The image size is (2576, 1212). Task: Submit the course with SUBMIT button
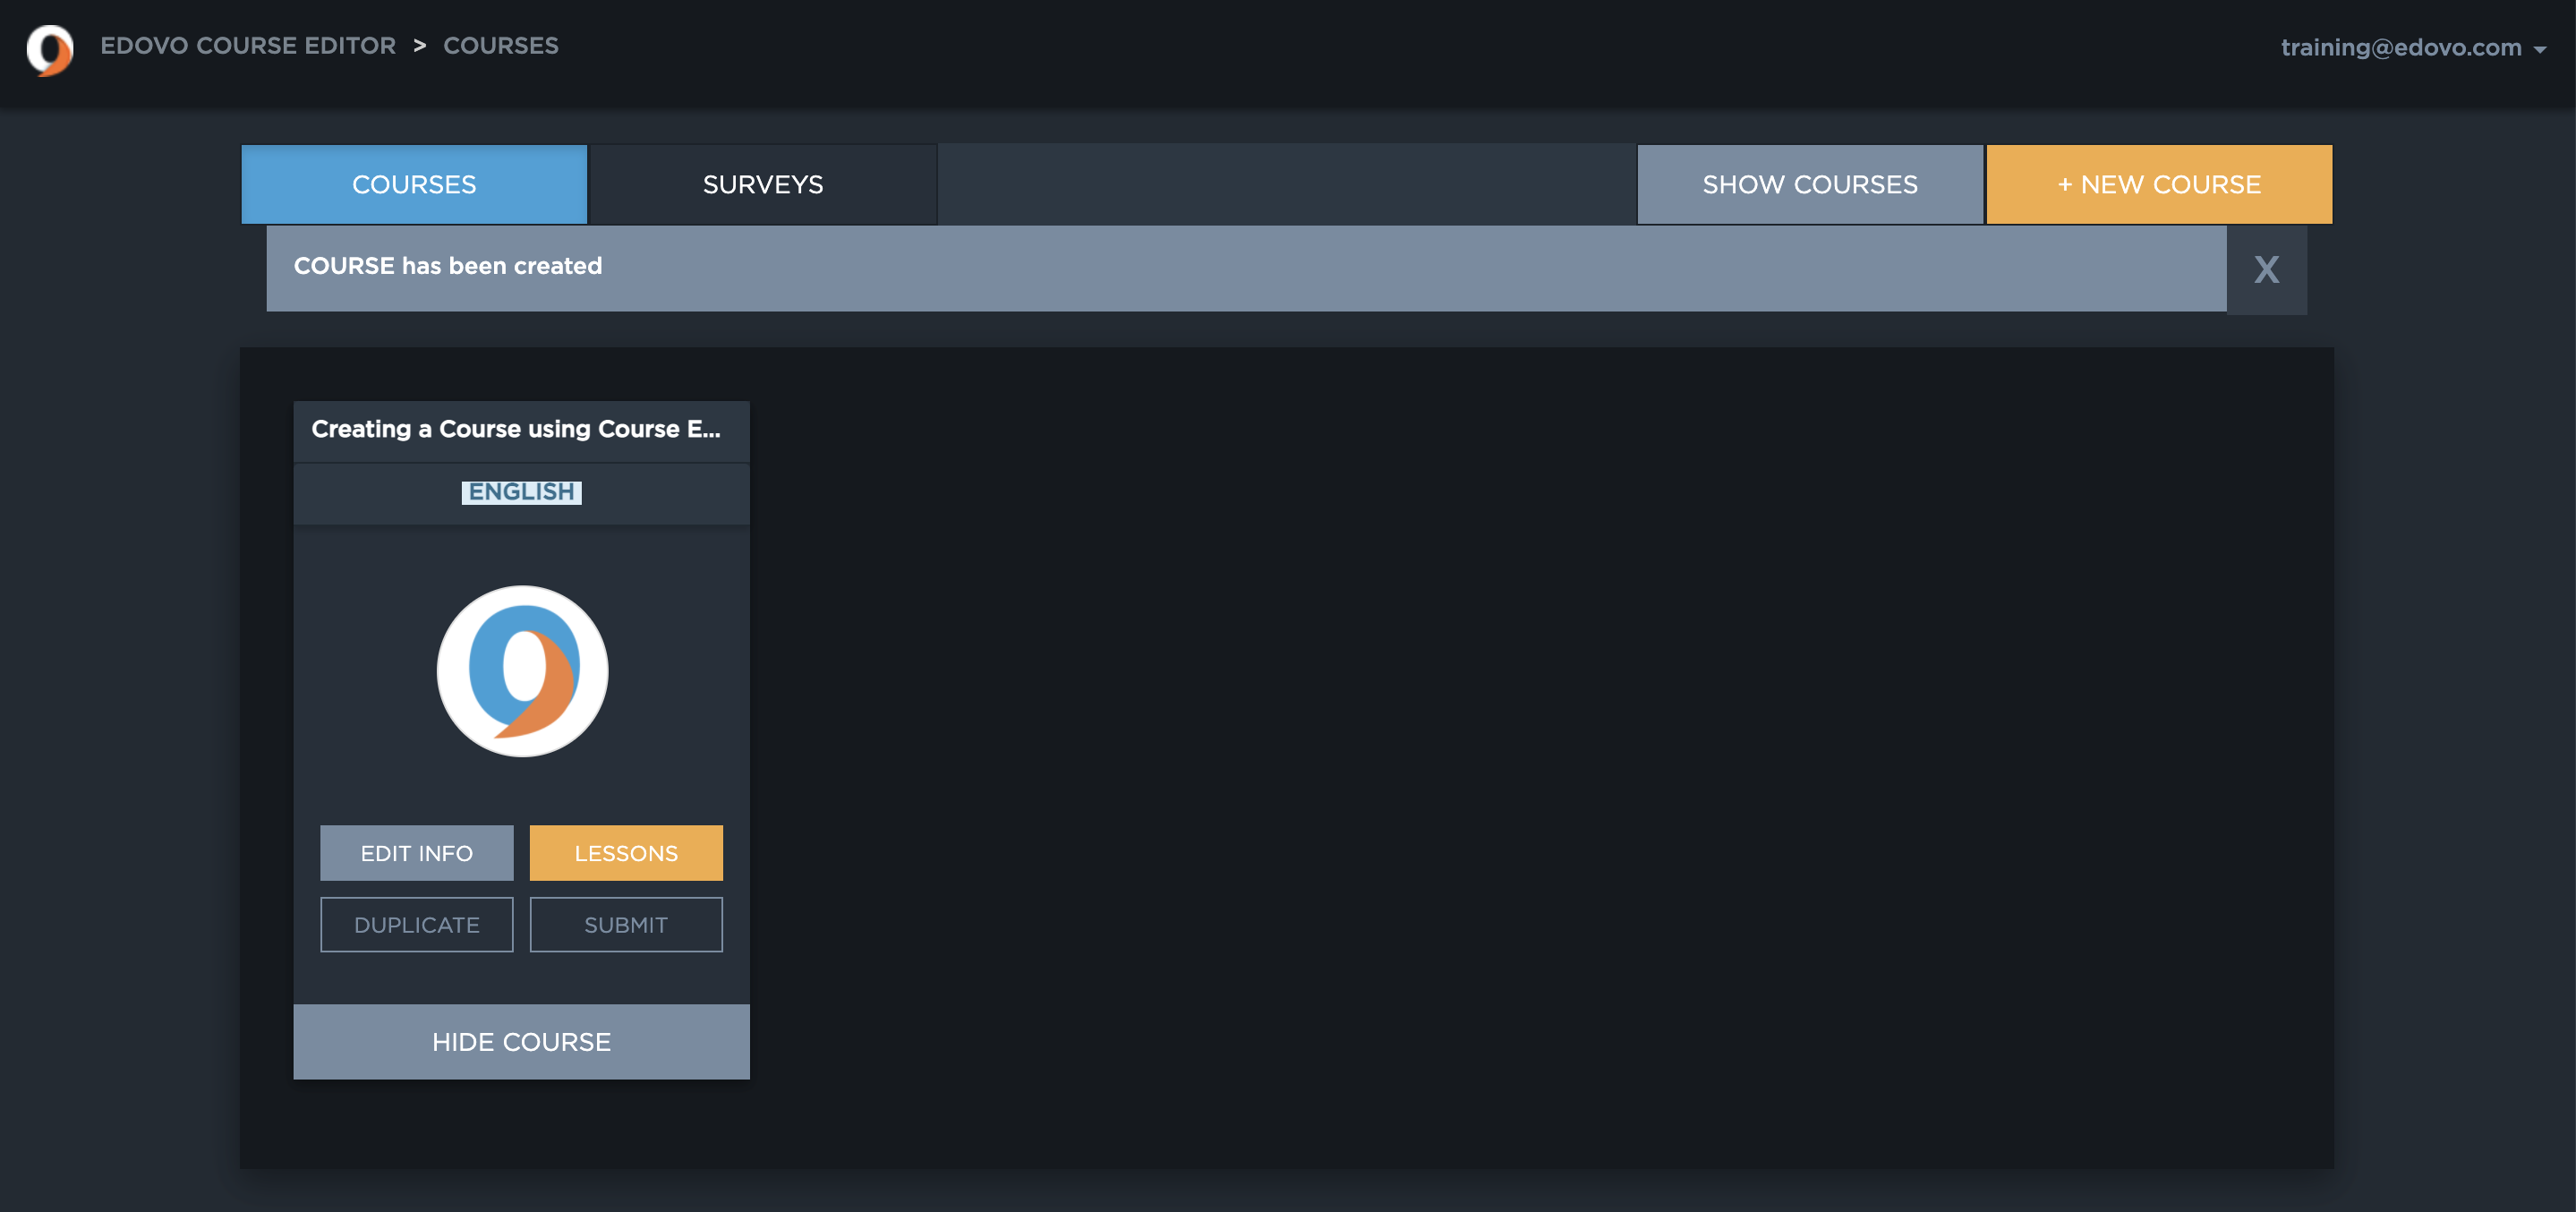(626, 925)
